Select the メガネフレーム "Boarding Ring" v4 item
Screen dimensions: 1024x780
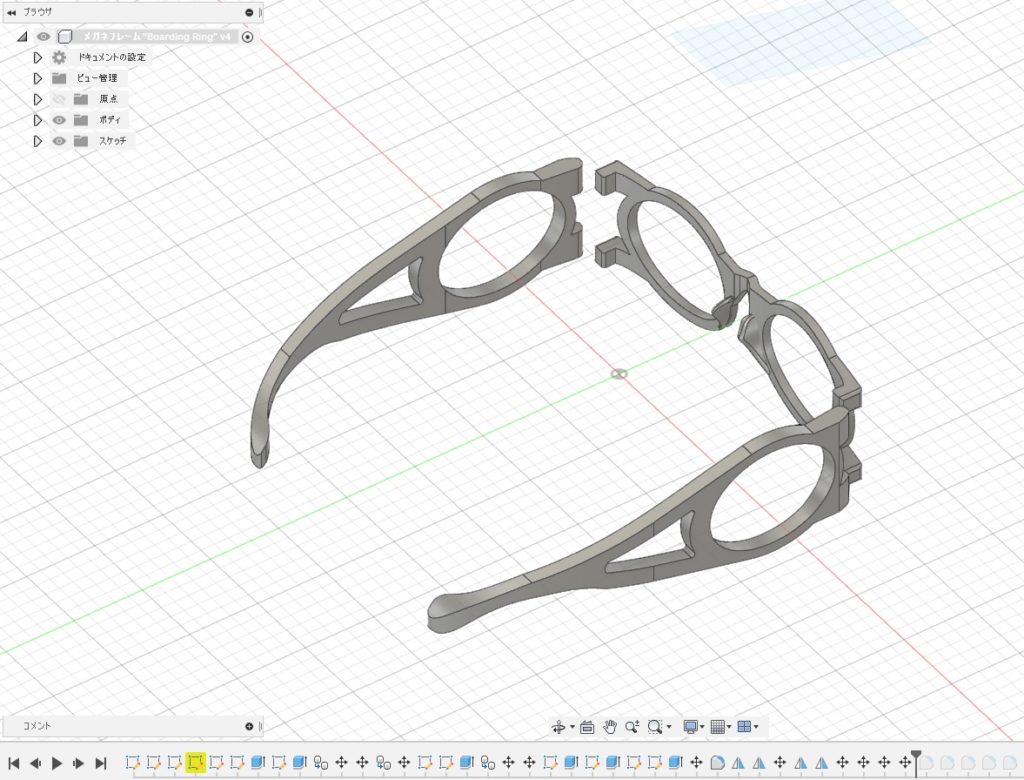coord(157,37)
